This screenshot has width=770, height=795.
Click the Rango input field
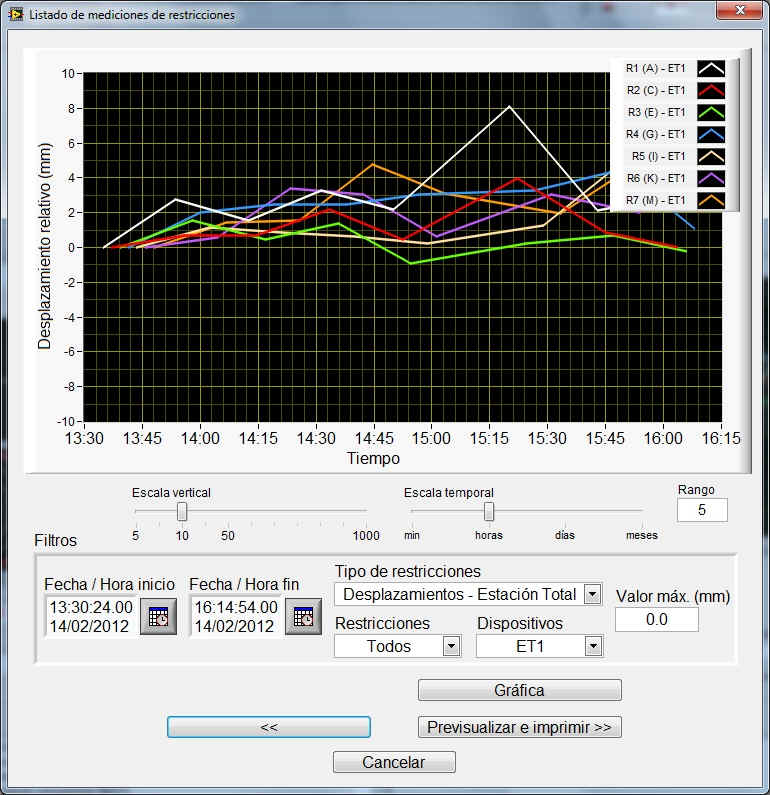click(702, 510)
